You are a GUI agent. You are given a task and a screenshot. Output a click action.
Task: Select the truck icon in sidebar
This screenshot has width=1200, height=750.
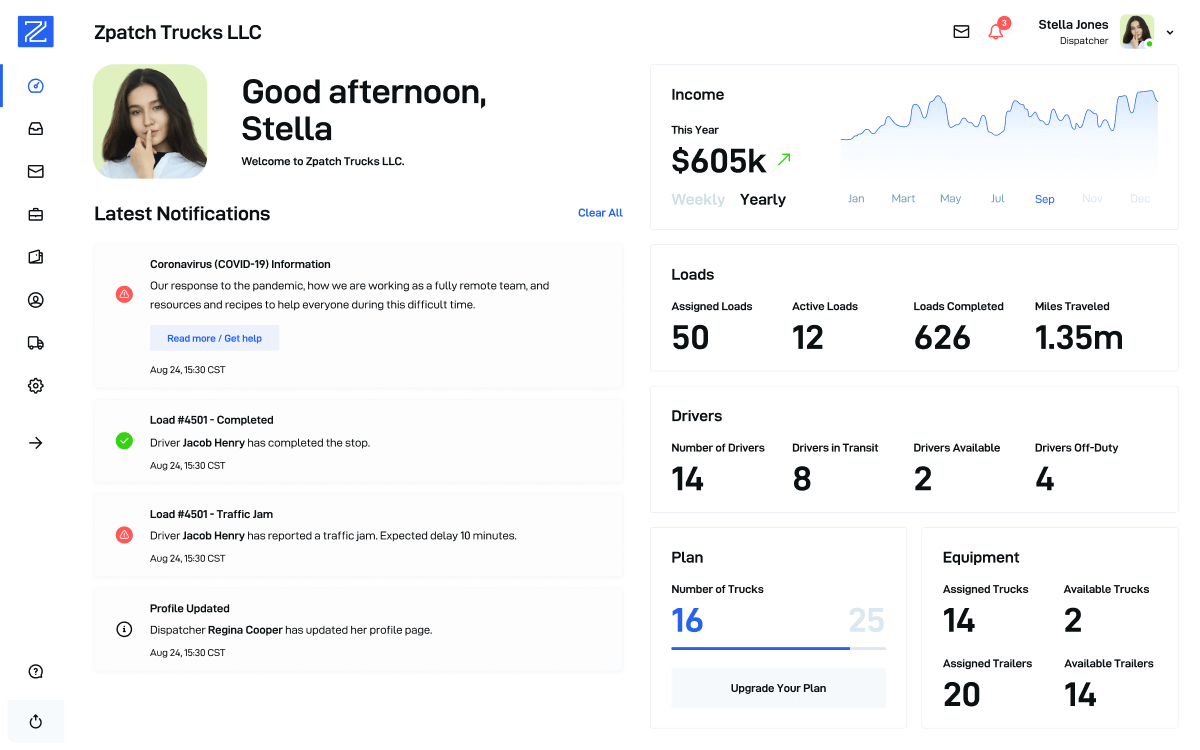36,343
